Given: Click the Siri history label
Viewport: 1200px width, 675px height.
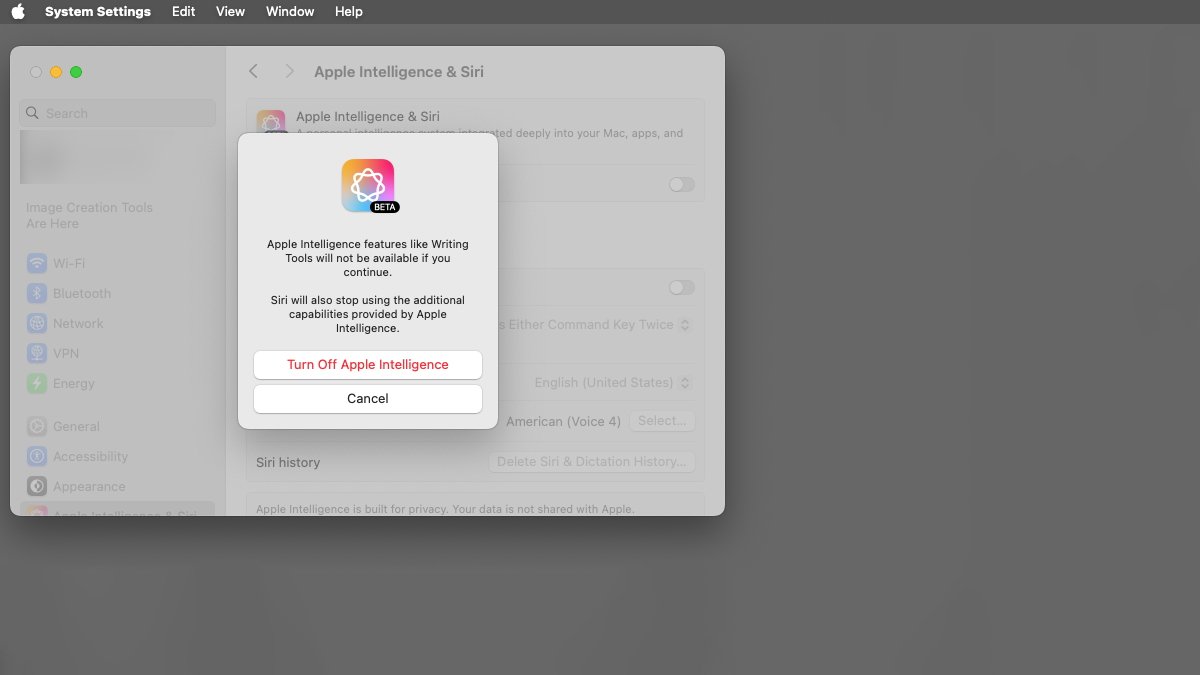Looking at the screenshot, I should 288,462.
